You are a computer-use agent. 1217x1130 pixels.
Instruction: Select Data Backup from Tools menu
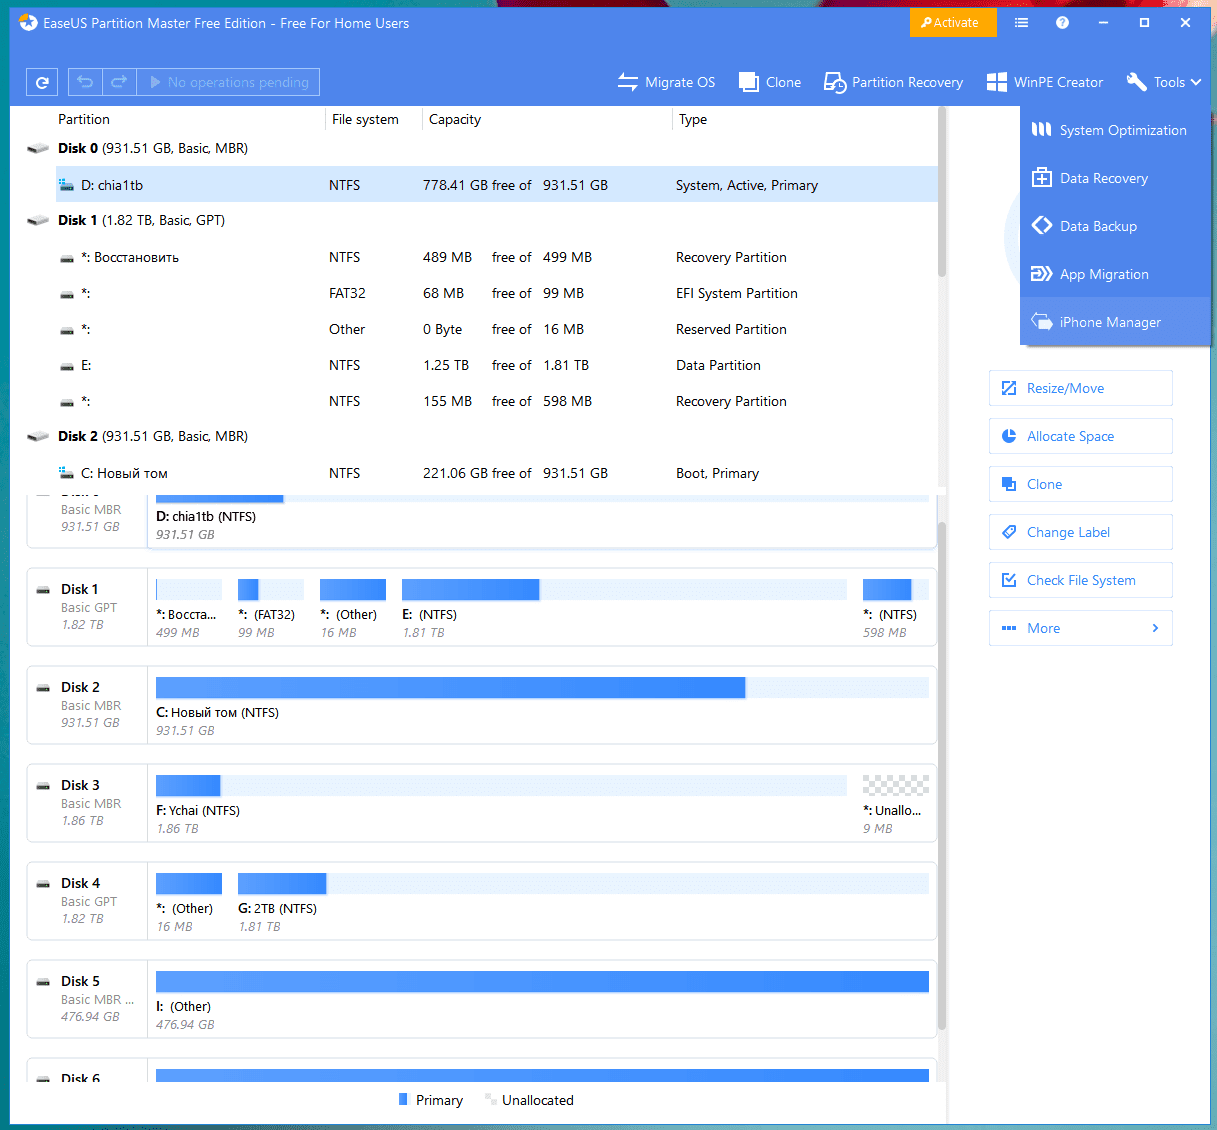1115,226
